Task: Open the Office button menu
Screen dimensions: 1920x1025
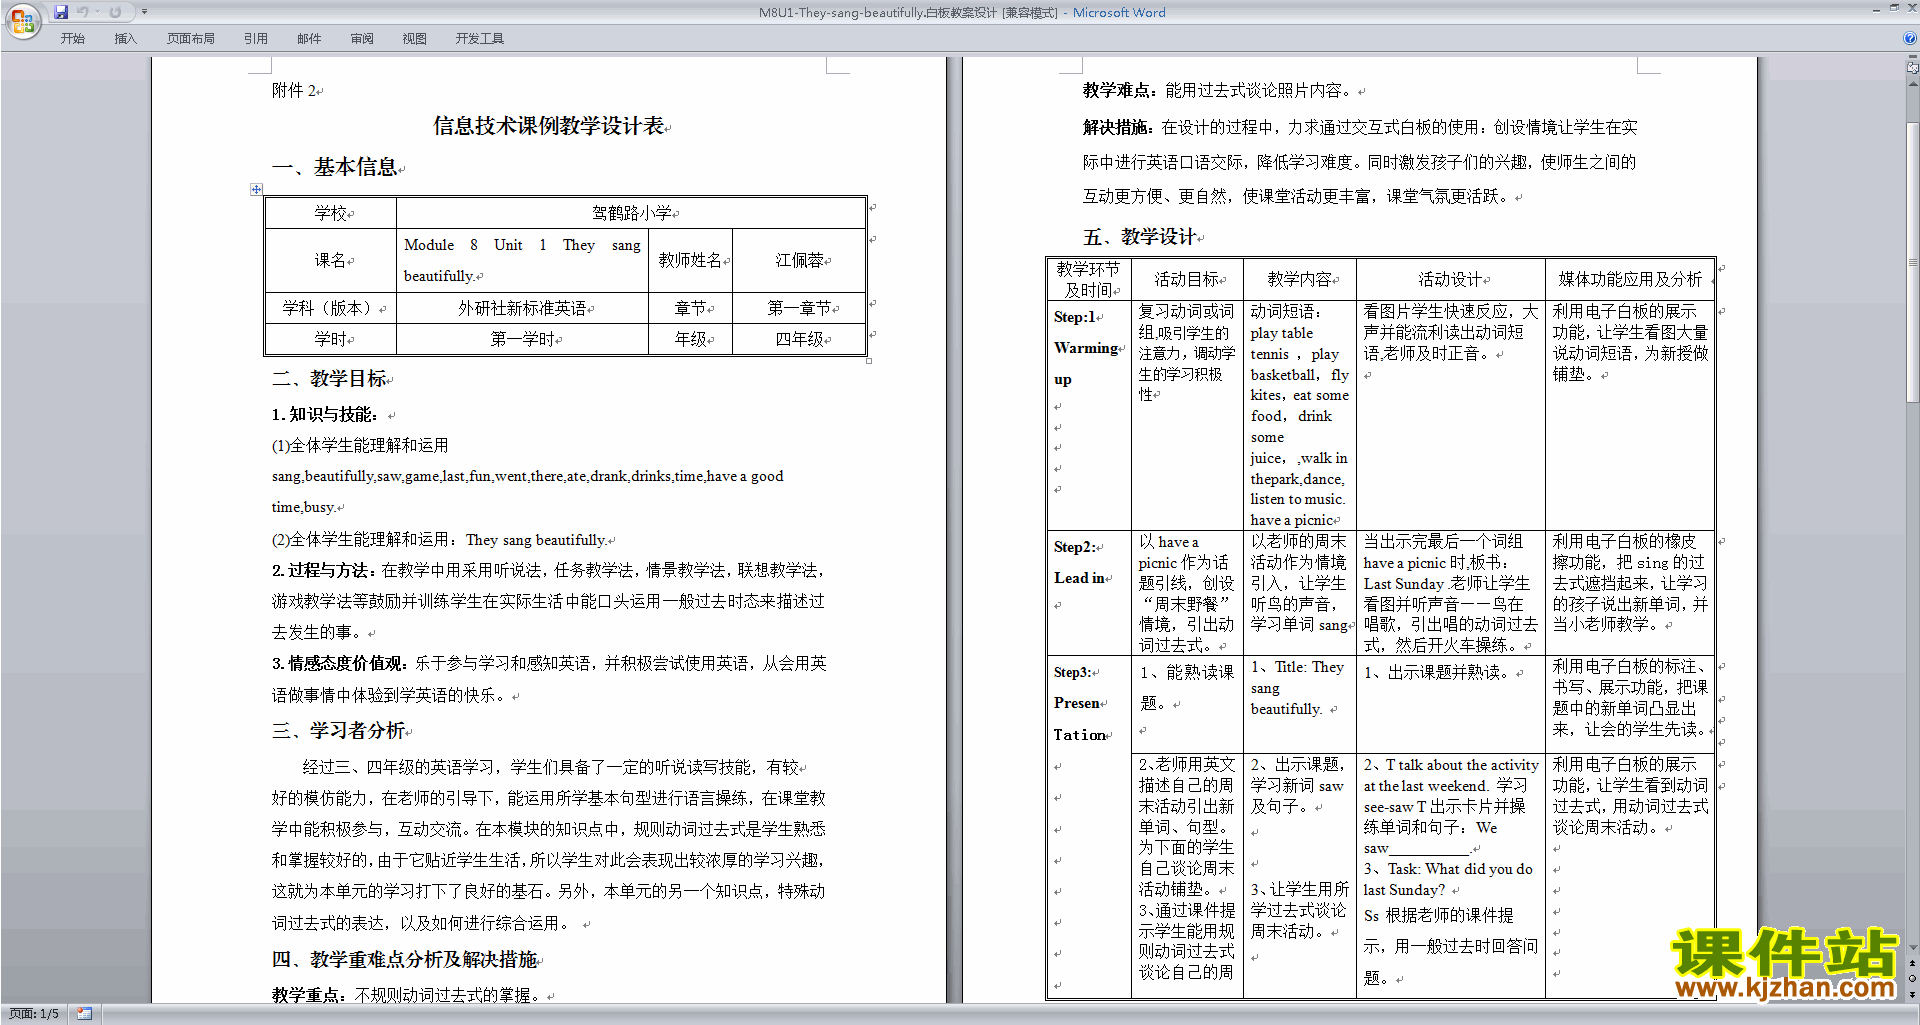Action: (x=22, y=20)
